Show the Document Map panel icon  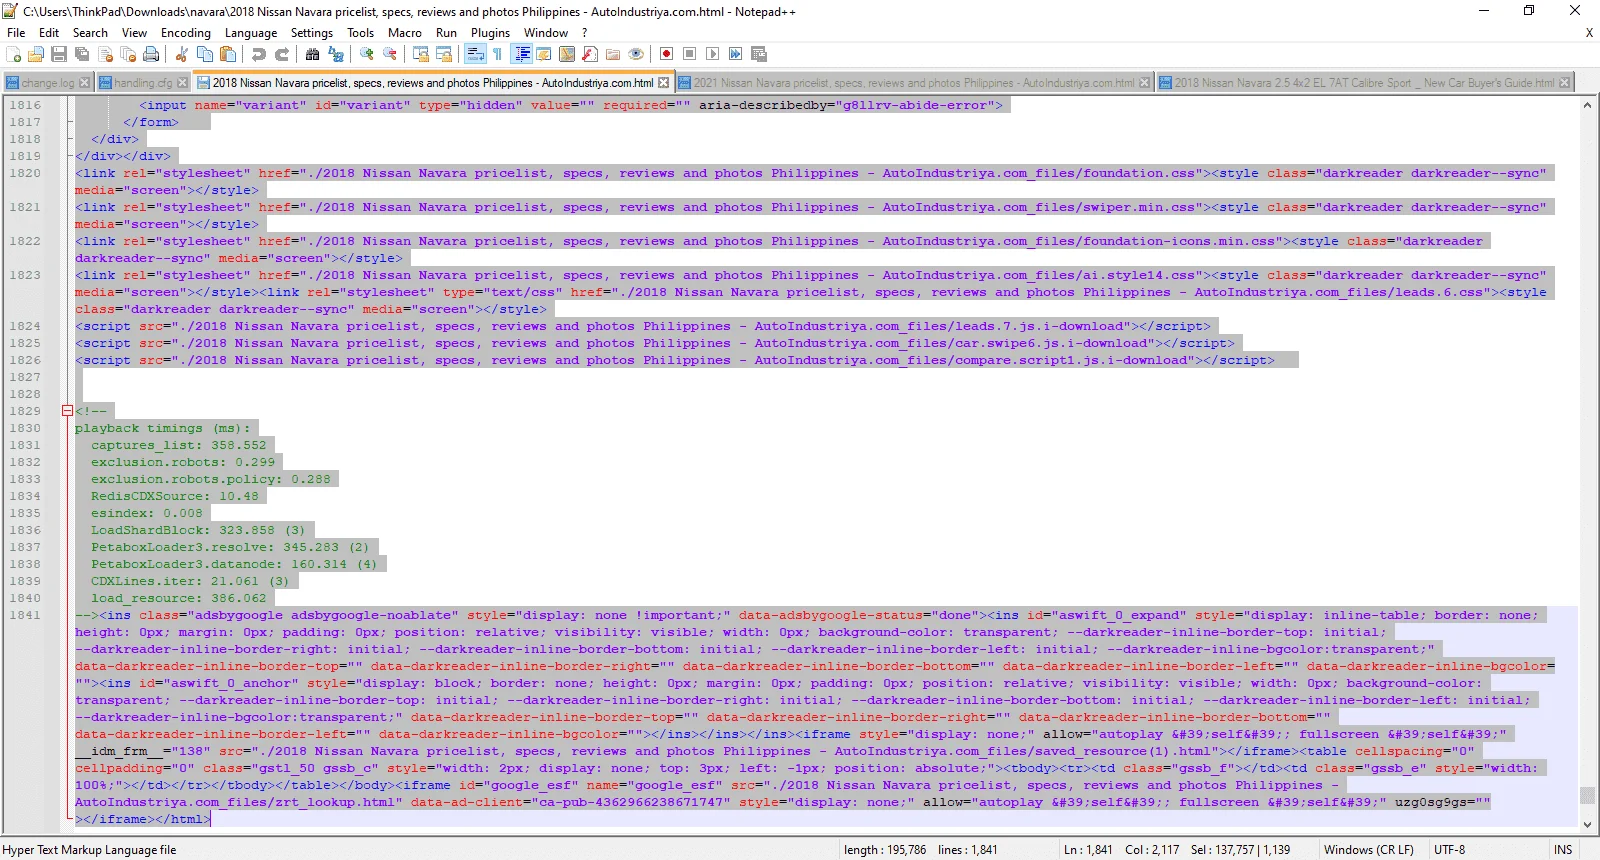(567, 54)
